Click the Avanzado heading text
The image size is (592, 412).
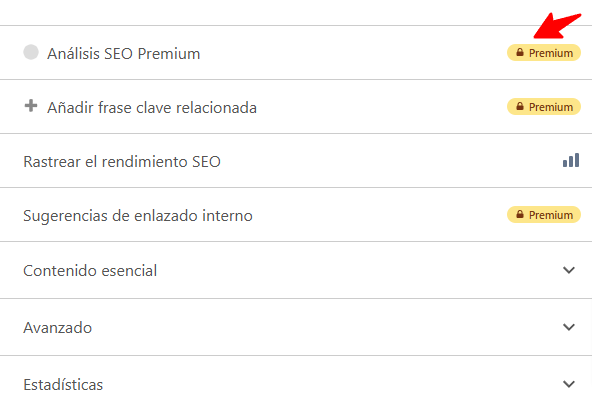click(58, 328)
